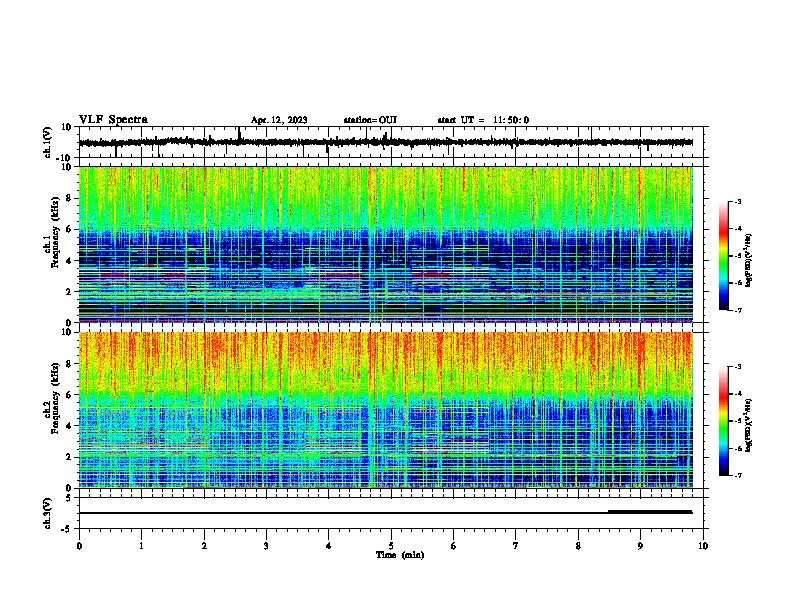The width and height of the screenshot is (792, 612).
Task: Click the "station=OUI" header label
Action: (370, 120)
